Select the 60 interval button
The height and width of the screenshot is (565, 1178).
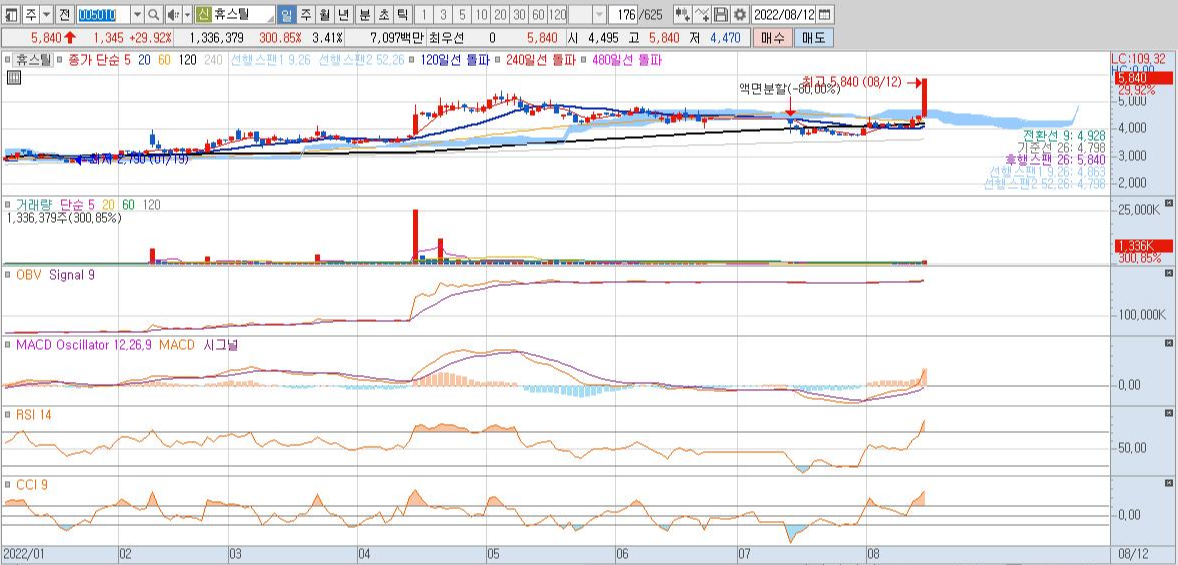pos(538,14)
